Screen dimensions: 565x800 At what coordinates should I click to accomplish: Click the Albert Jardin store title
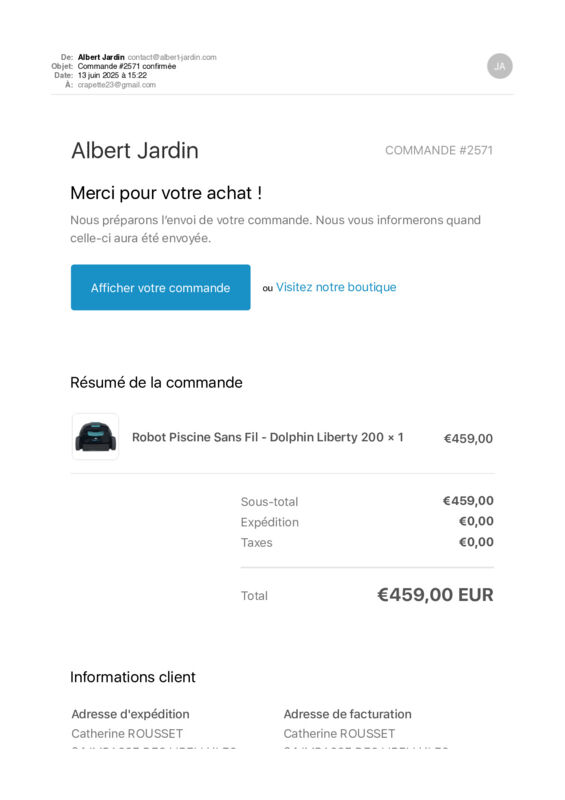(x=135, y=151)
